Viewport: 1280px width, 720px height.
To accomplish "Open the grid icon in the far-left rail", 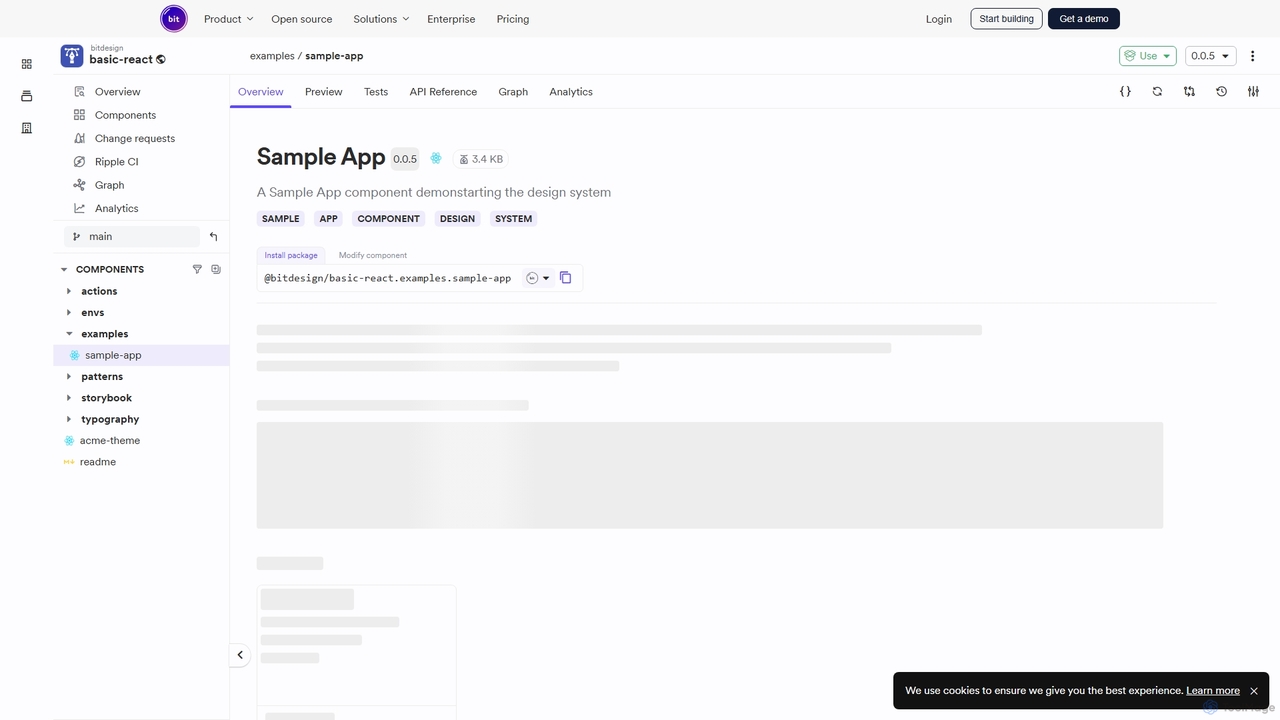I will click(x=27, y=64).
